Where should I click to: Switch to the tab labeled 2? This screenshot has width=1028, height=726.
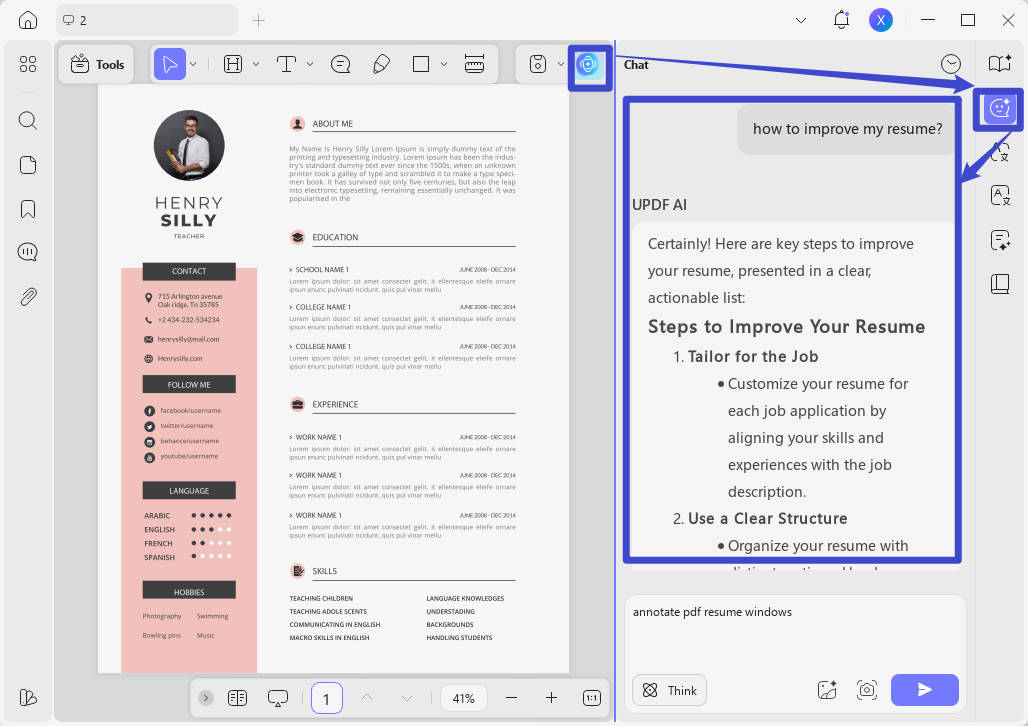click(x=147, y=20)
